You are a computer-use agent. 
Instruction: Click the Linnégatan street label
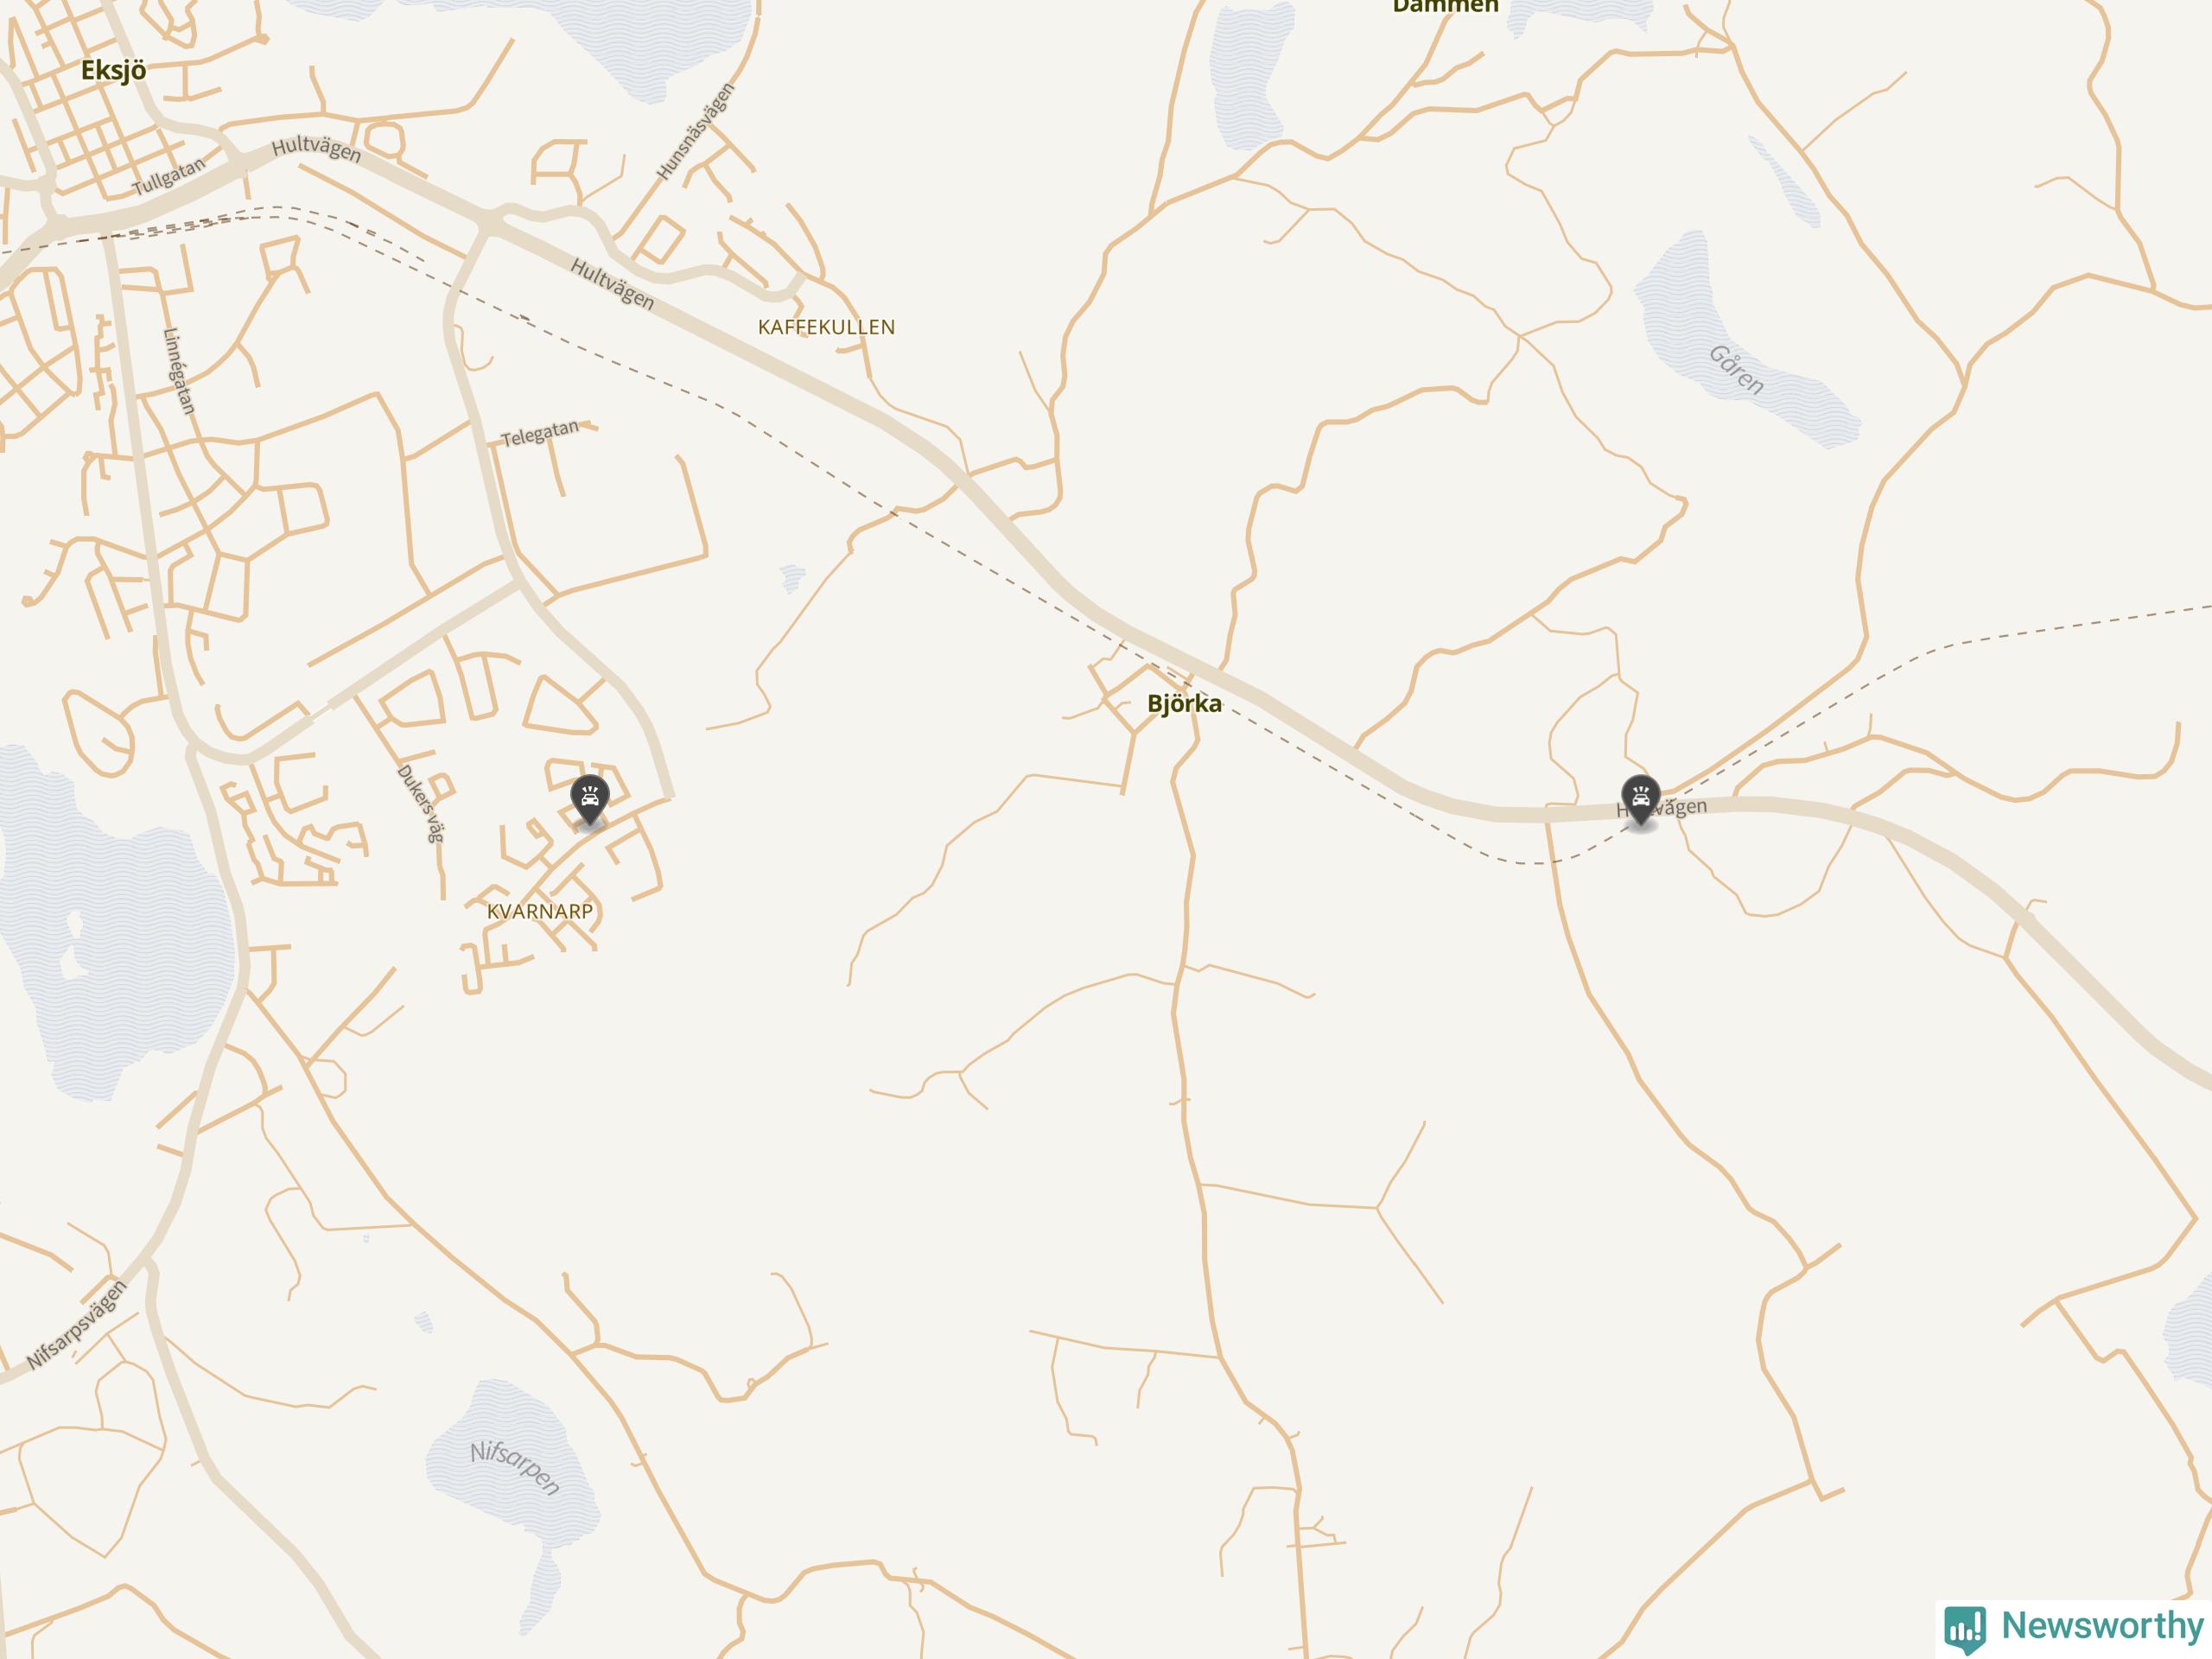pyautogui.click(x=180, y=371)
